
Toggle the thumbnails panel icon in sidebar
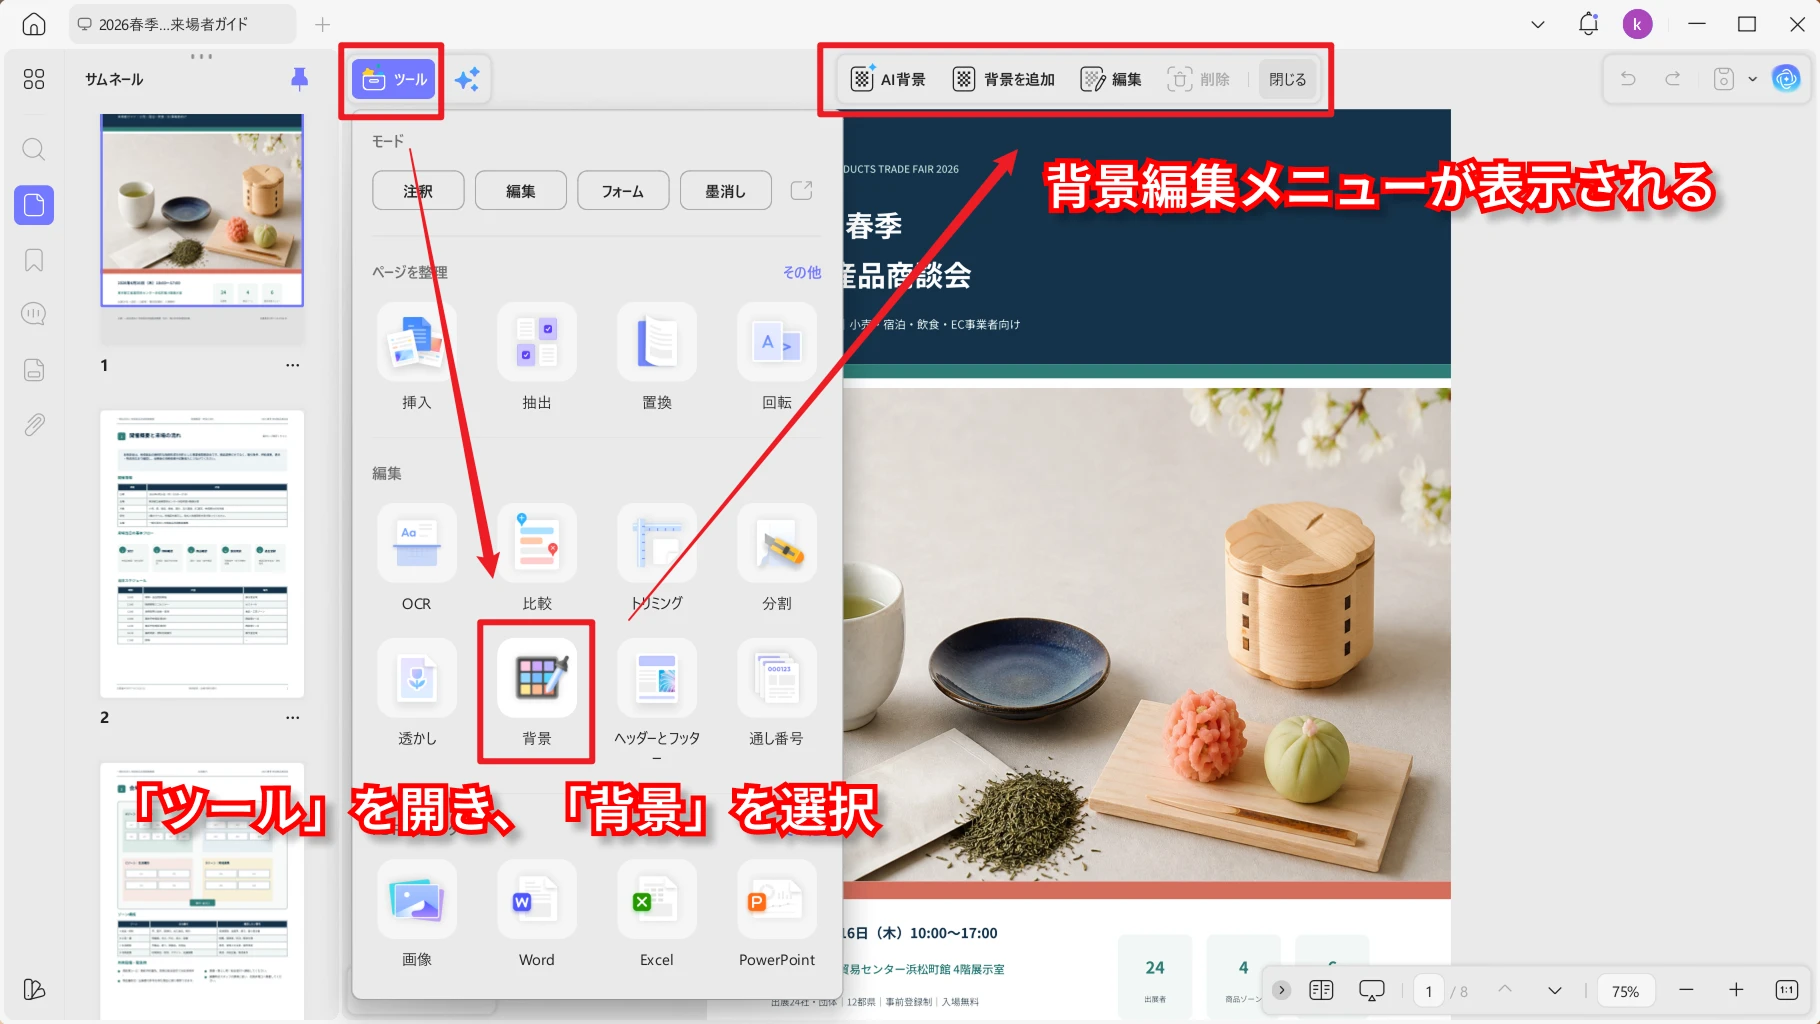[34, 205]
